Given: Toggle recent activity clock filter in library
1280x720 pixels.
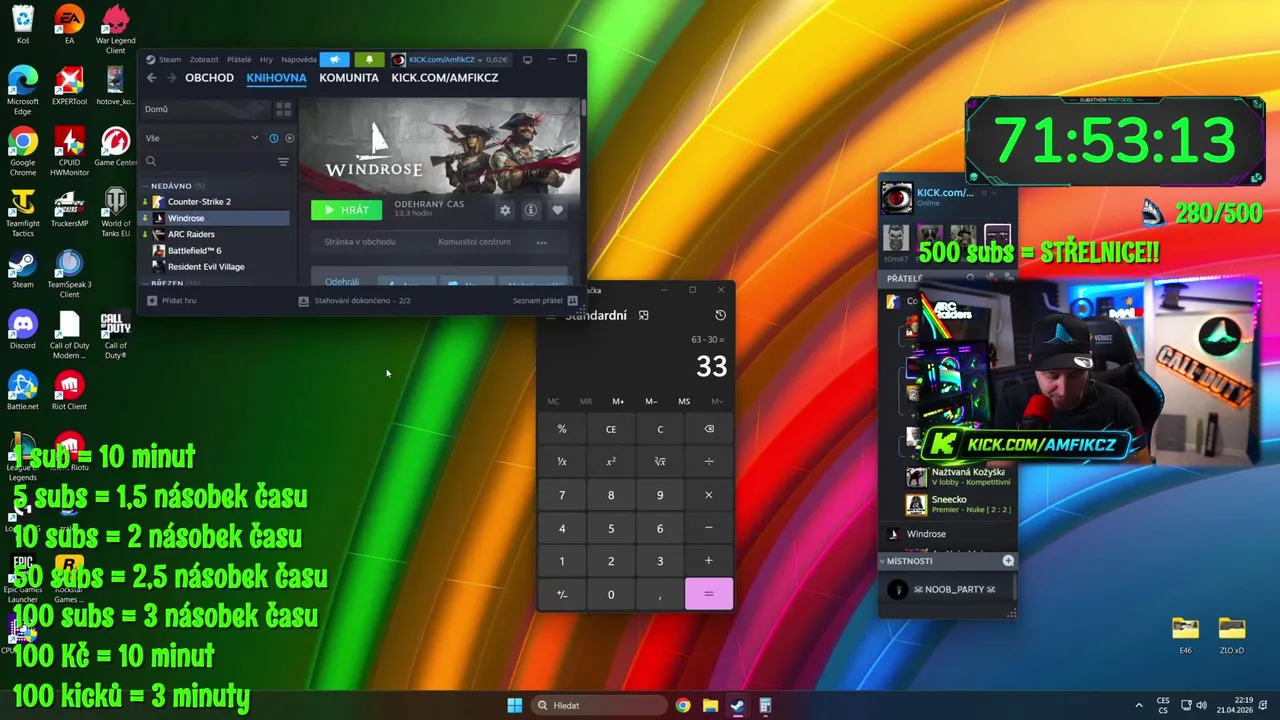Looking at the screenshot, I should click(x=273, y=138).
